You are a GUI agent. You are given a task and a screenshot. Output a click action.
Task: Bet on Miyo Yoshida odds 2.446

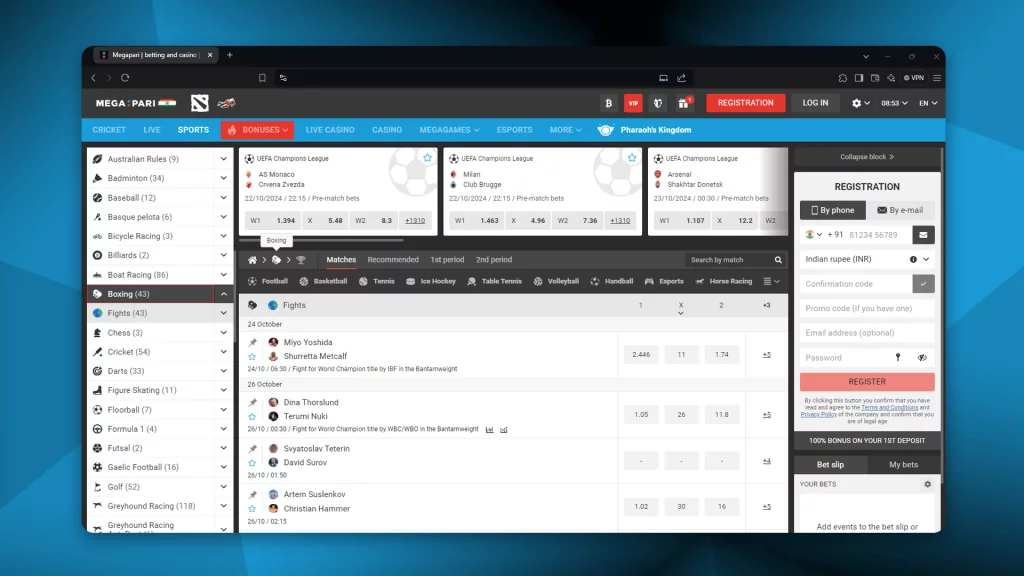(x=641, y=355)
